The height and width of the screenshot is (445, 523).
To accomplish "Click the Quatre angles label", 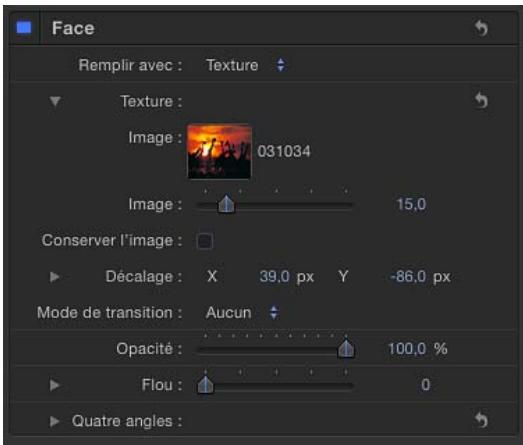I will [127, 421].
